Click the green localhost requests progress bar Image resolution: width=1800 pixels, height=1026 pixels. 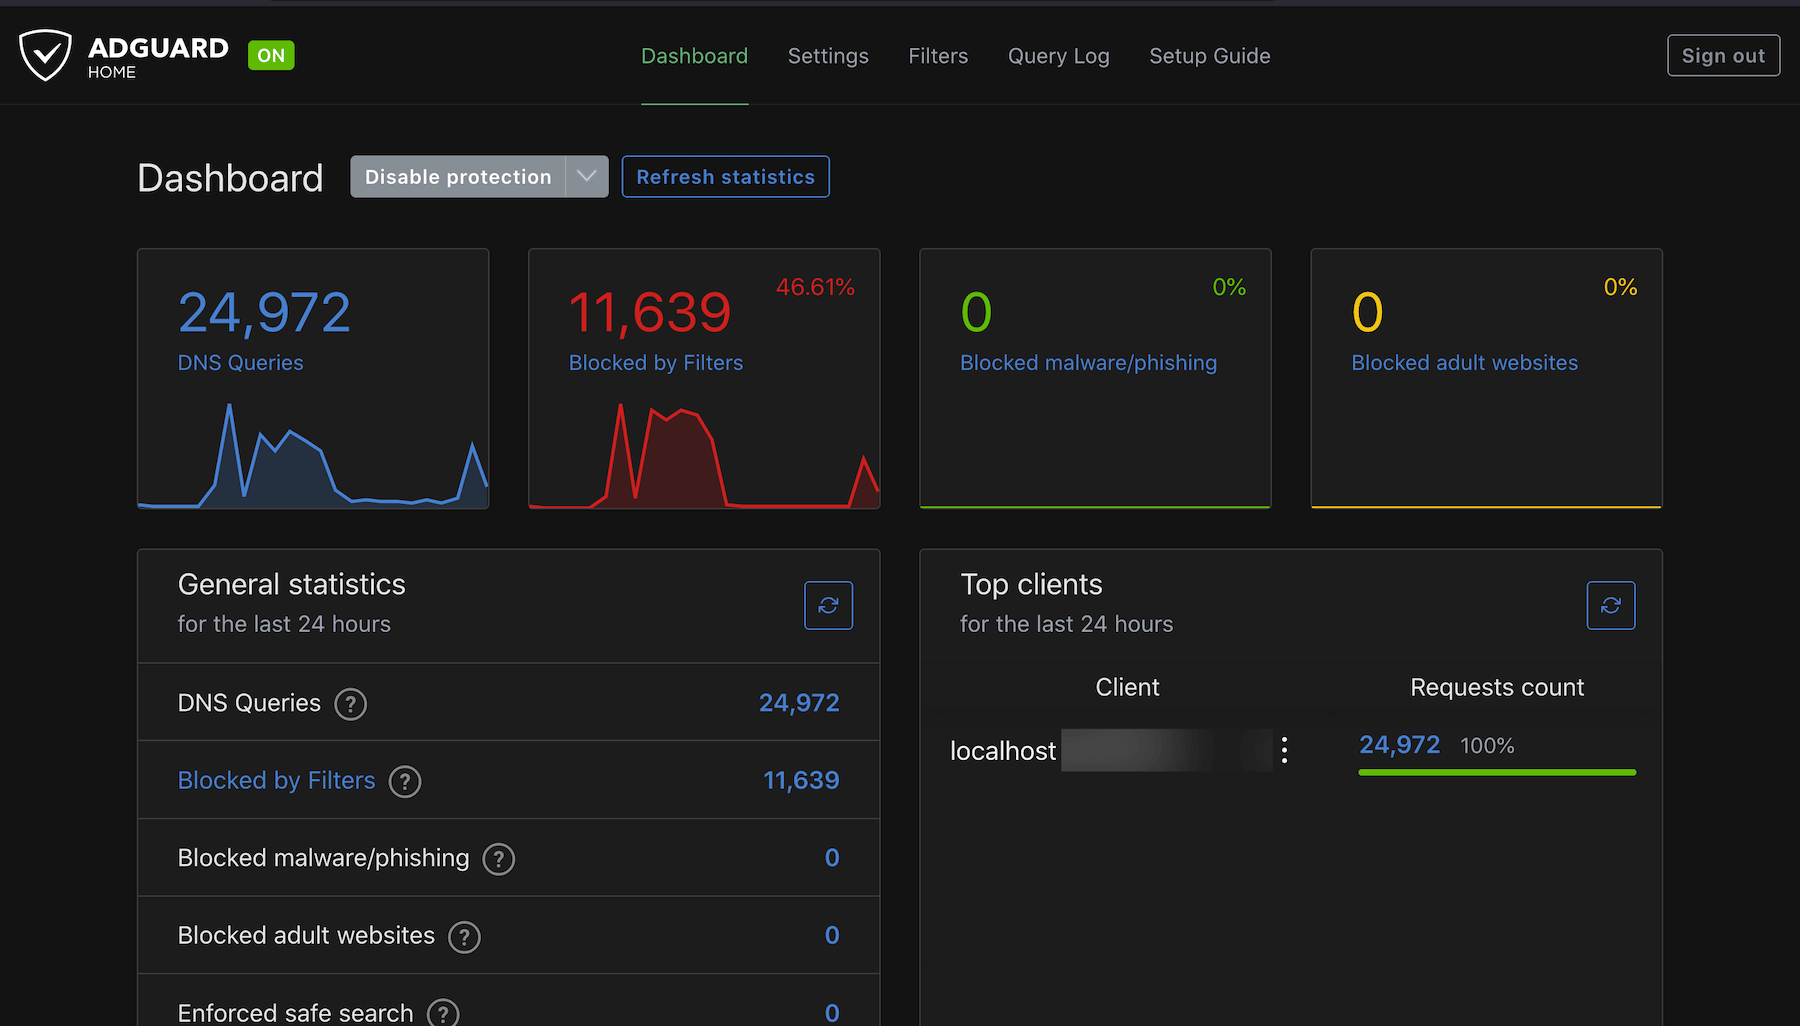pos(1496,772)
